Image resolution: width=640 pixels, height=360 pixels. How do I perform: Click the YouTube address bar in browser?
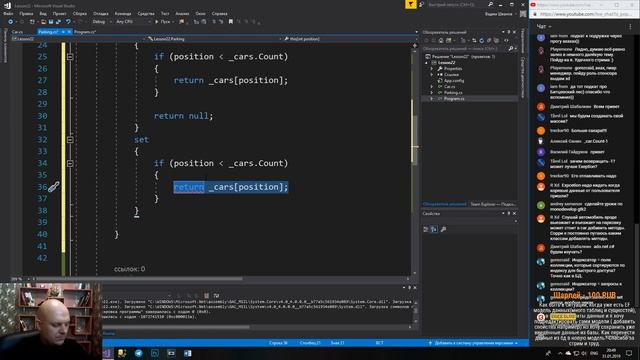pyautogui.click(x=584, y=14)
